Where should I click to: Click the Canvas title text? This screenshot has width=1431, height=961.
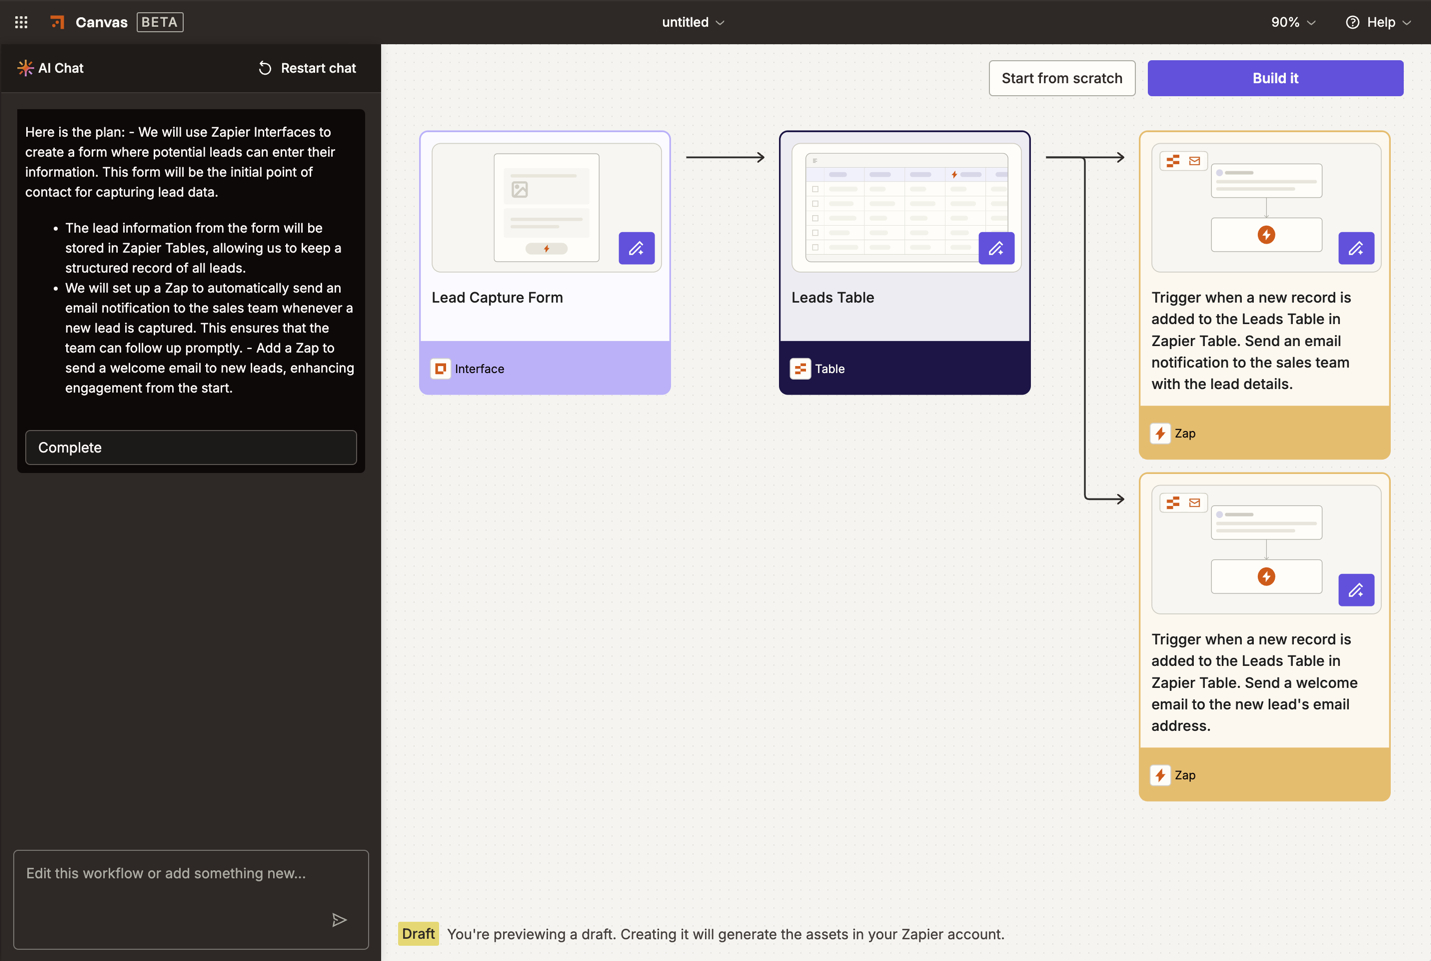coord(101,22)
